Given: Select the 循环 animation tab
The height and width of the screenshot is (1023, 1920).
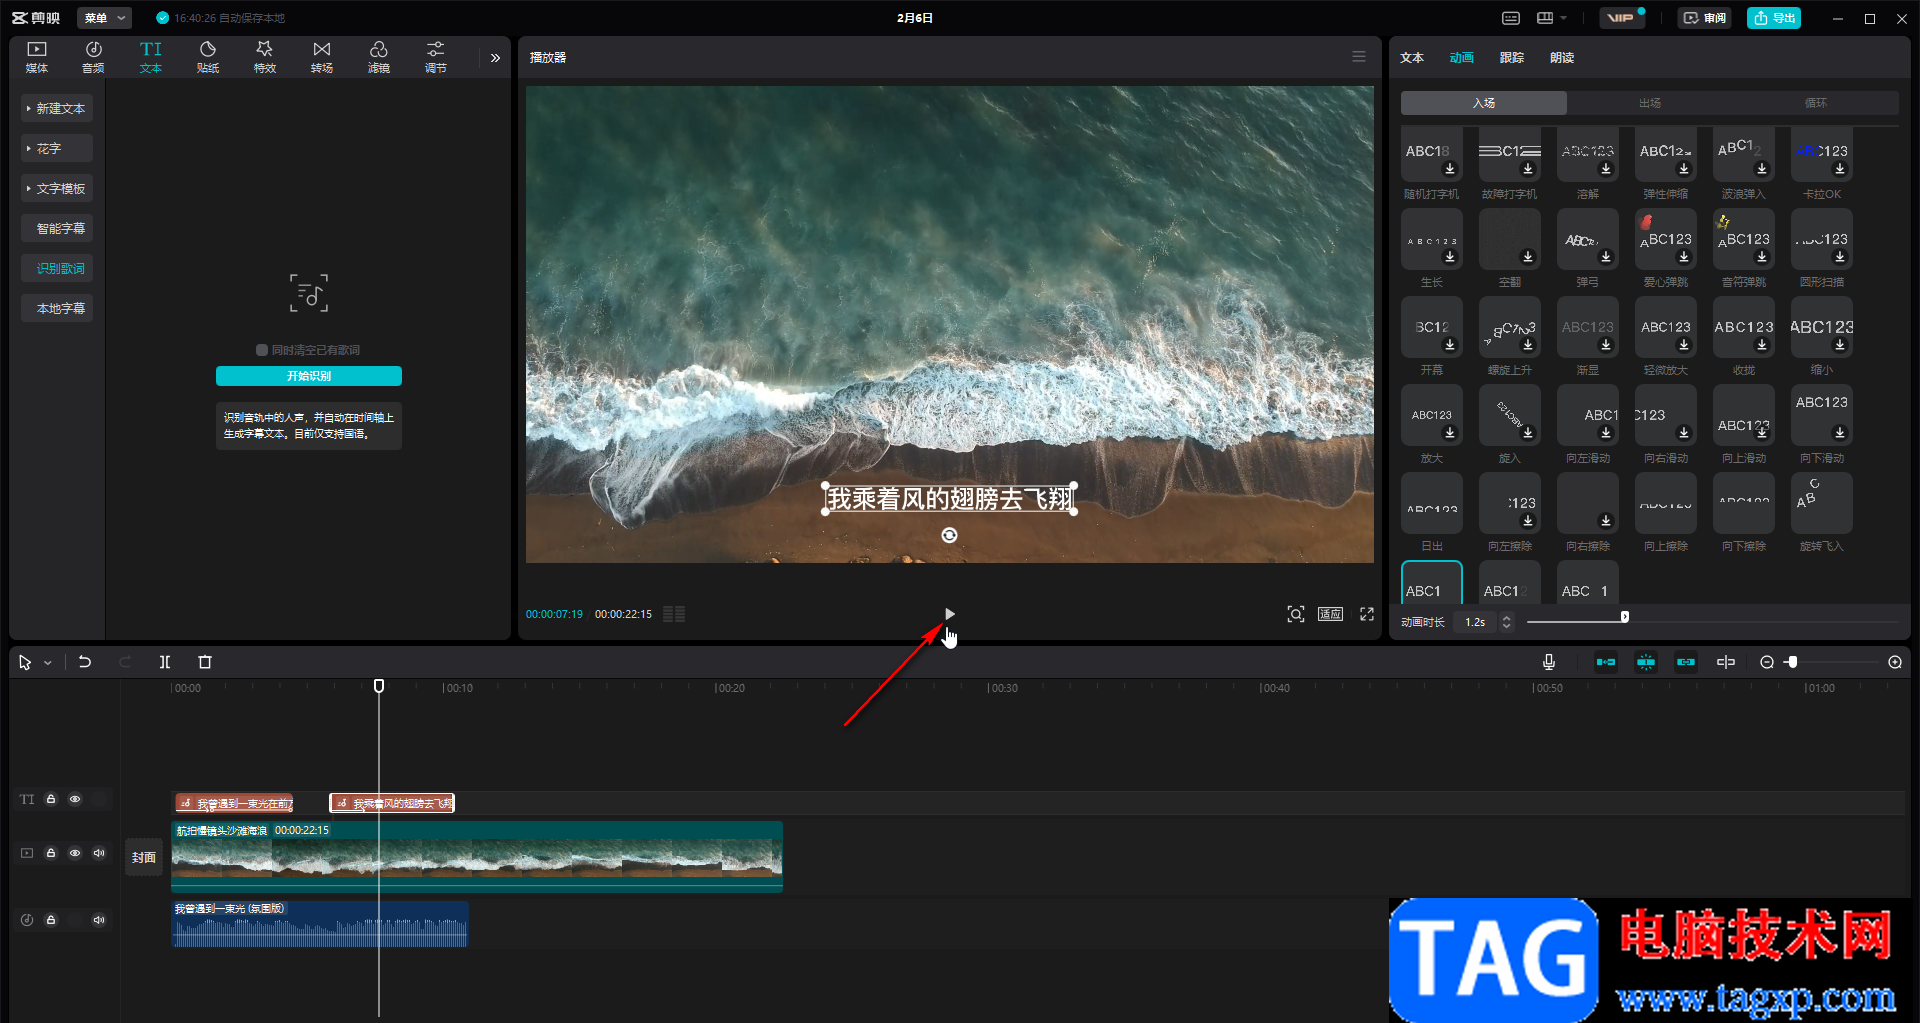Looking at the screenshot, I should (x=1816, y=103).
